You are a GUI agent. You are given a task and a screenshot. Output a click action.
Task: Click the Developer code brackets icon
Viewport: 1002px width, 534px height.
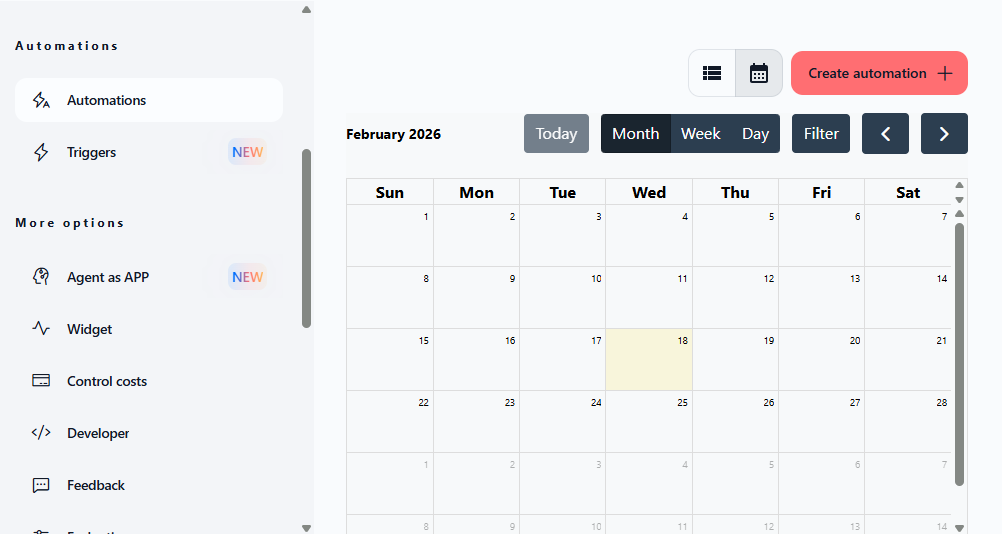(x=41, y=433)
